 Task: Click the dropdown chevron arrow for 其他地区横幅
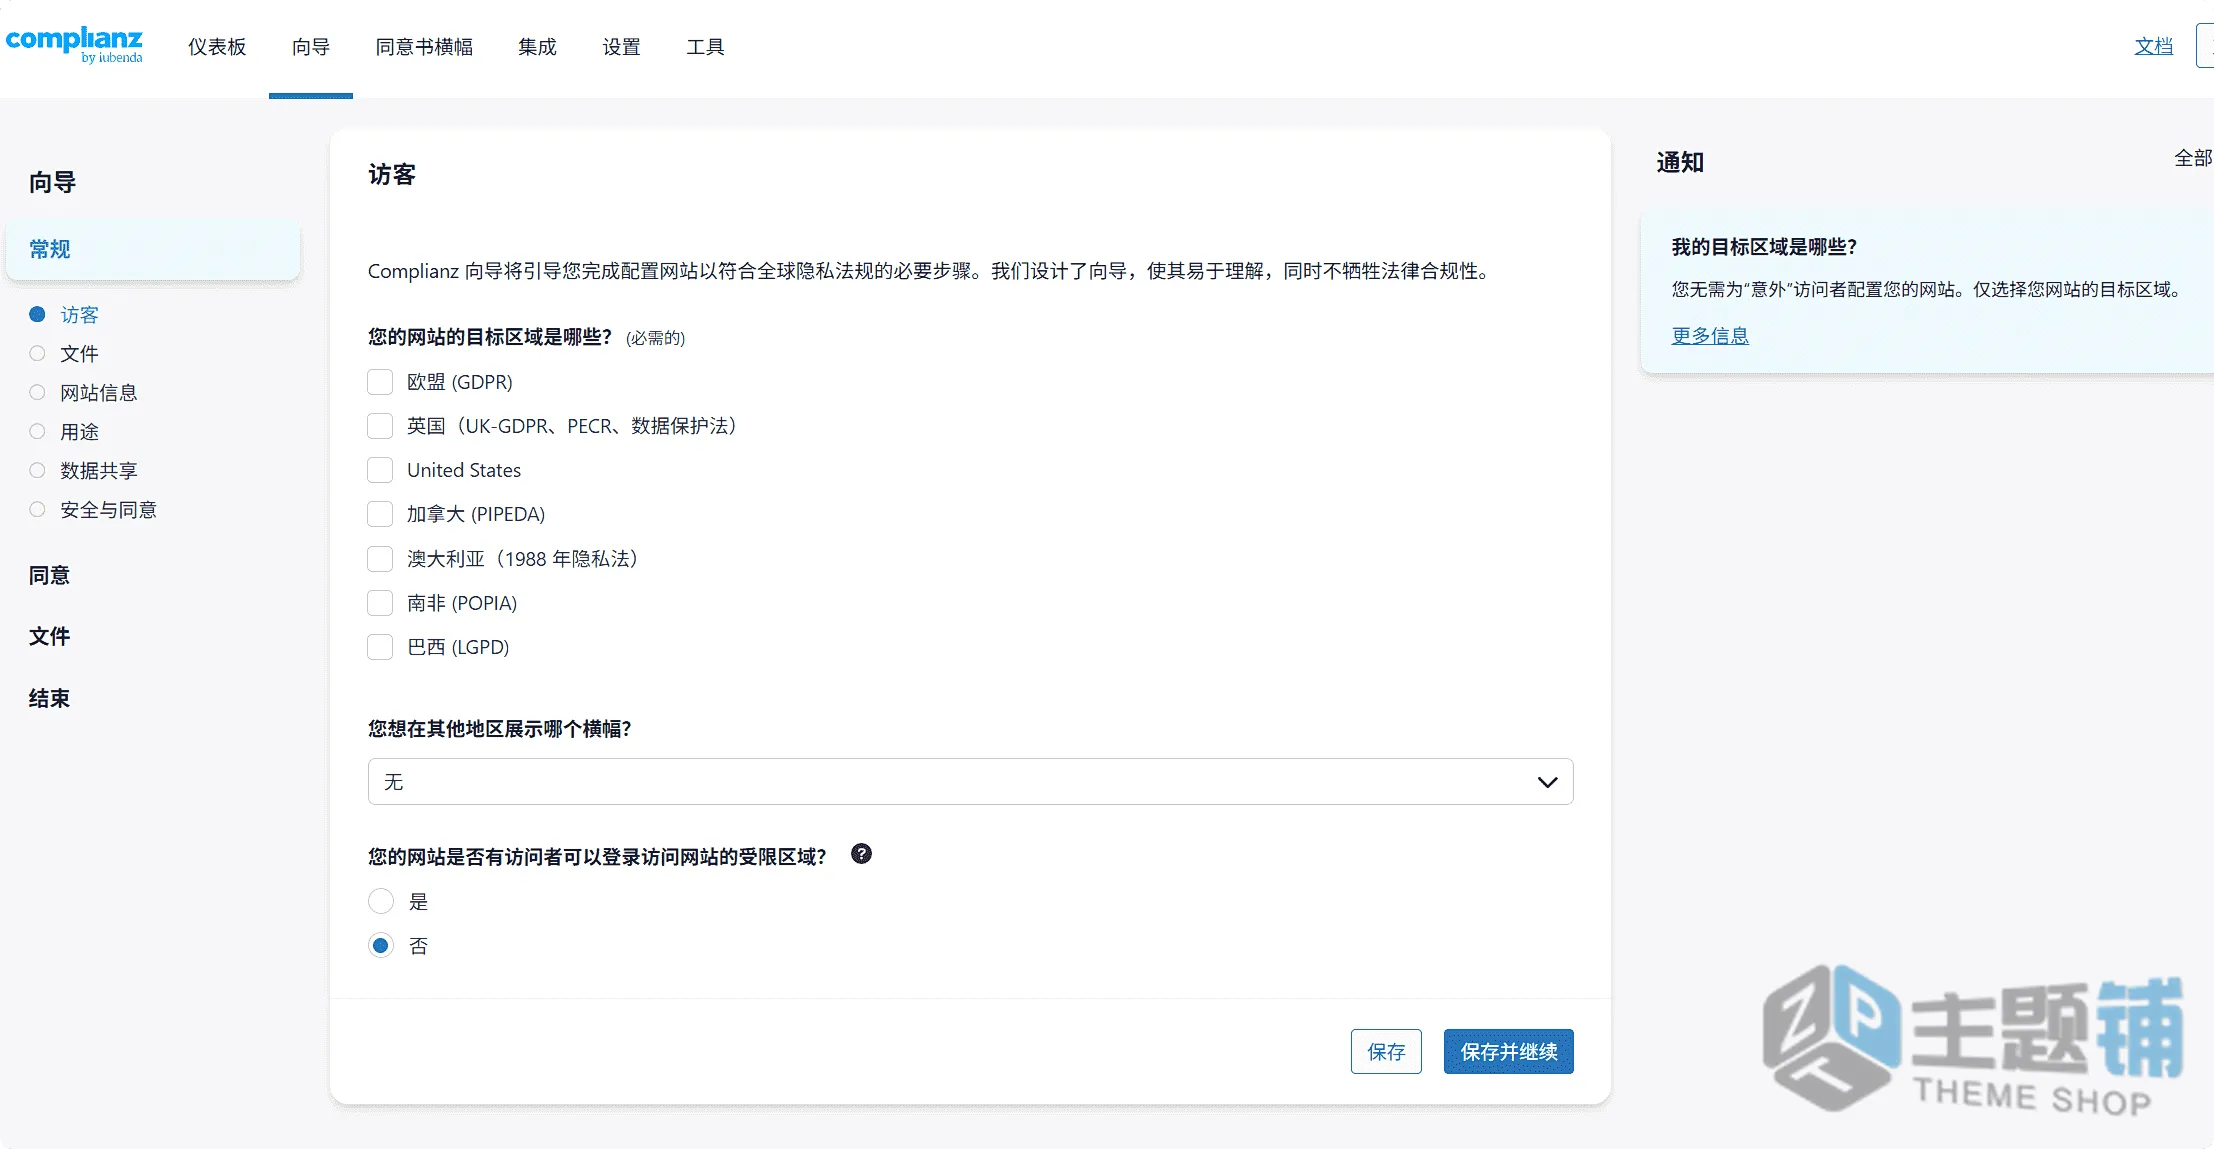click(x=1547, y=782)
